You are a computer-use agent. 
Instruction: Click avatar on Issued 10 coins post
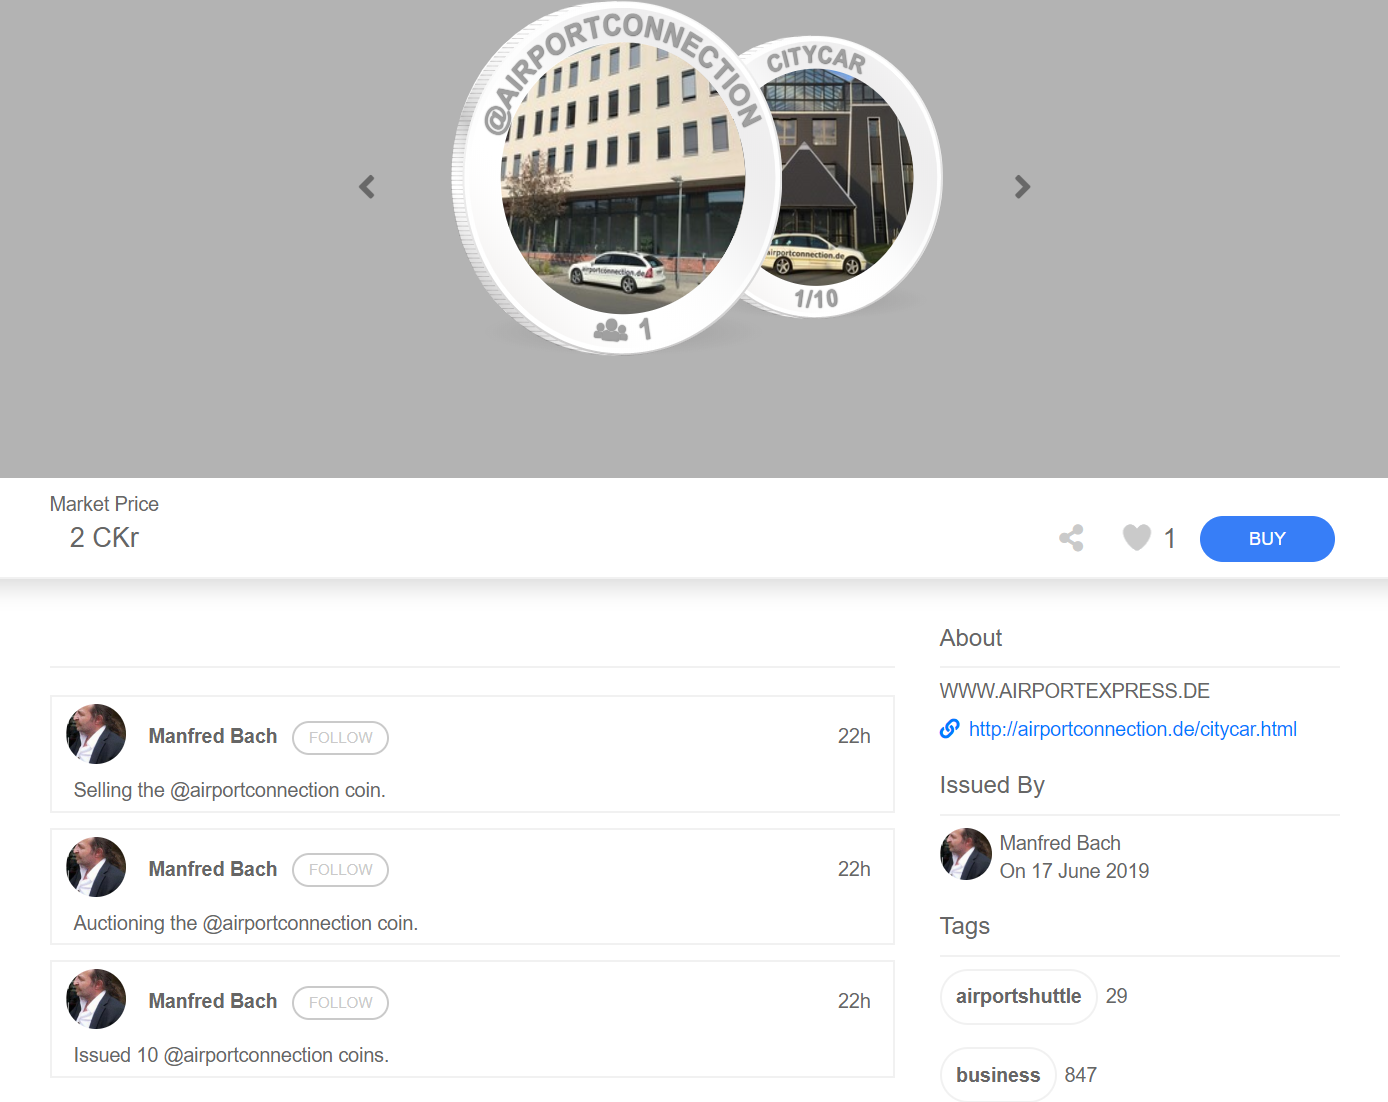(x=96, y=999)
